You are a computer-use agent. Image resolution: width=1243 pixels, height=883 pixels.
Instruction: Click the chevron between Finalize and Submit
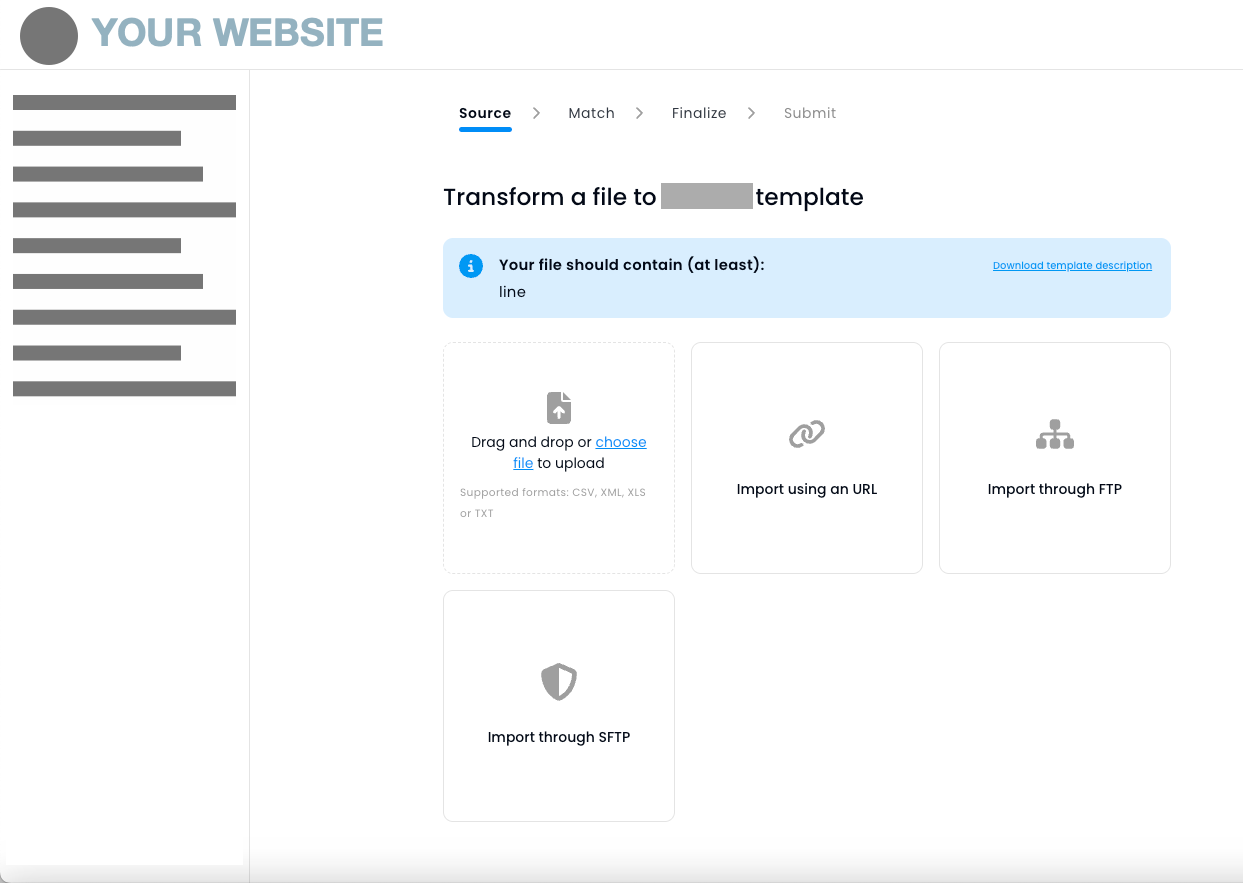pyautogui.click(x=751, y=113)
